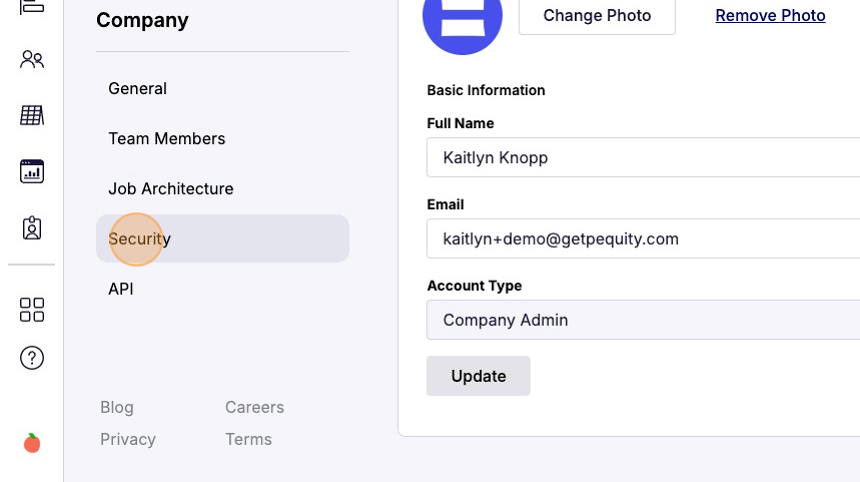This screenshot has width=860, height=482.
Task: Click the ID badge sidebar icon
Action: [x=32, y=228]
